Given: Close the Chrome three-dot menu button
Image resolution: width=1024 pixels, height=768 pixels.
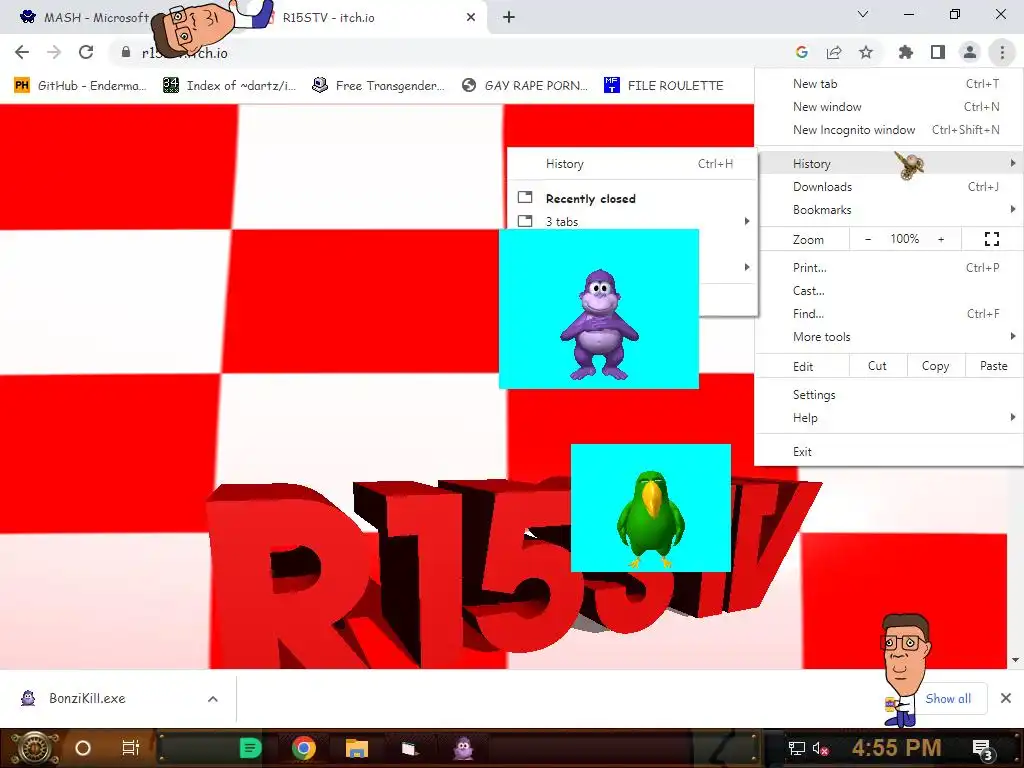Looking at the screenshot, I should (x=1002, y=52).
